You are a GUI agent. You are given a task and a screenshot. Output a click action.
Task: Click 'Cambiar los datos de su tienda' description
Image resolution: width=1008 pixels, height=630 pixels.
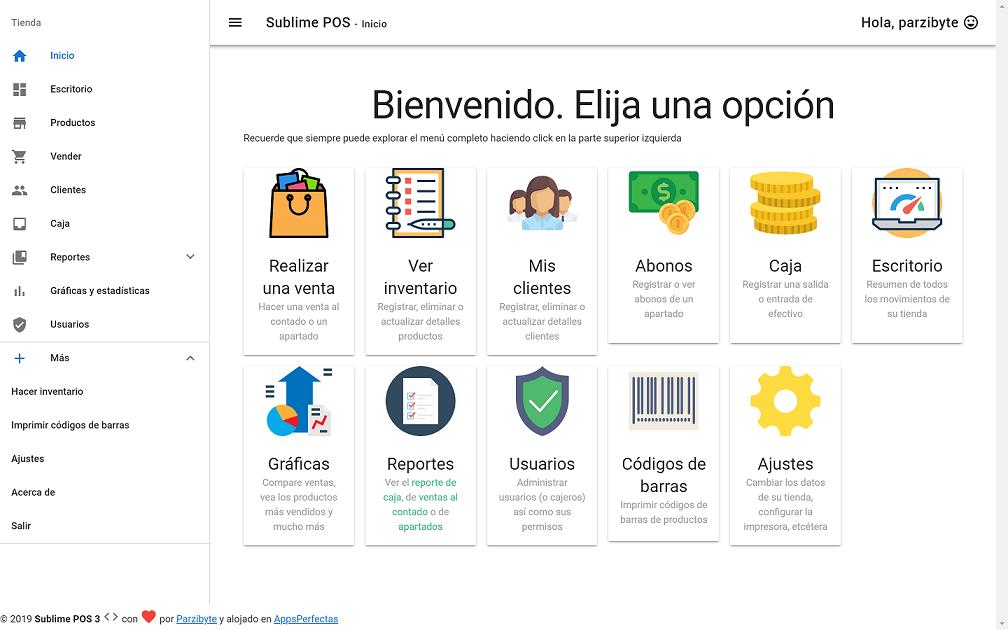[x=785, y=505]
